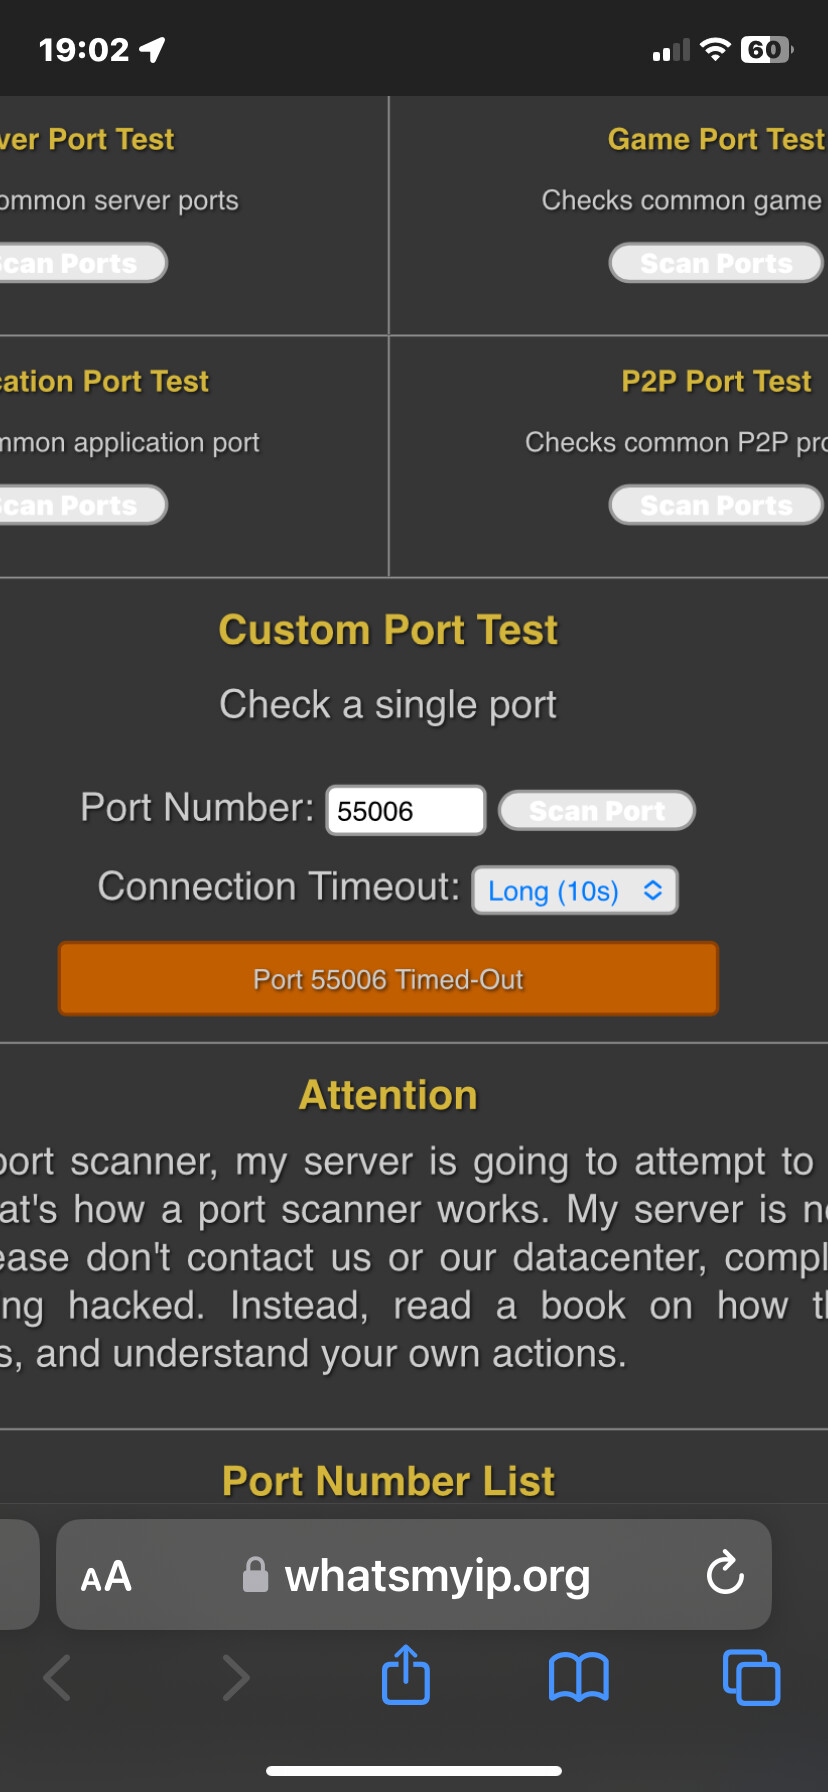Click the Port Number input field
This screenshot has width=828, height=1792.
(406, 810)
